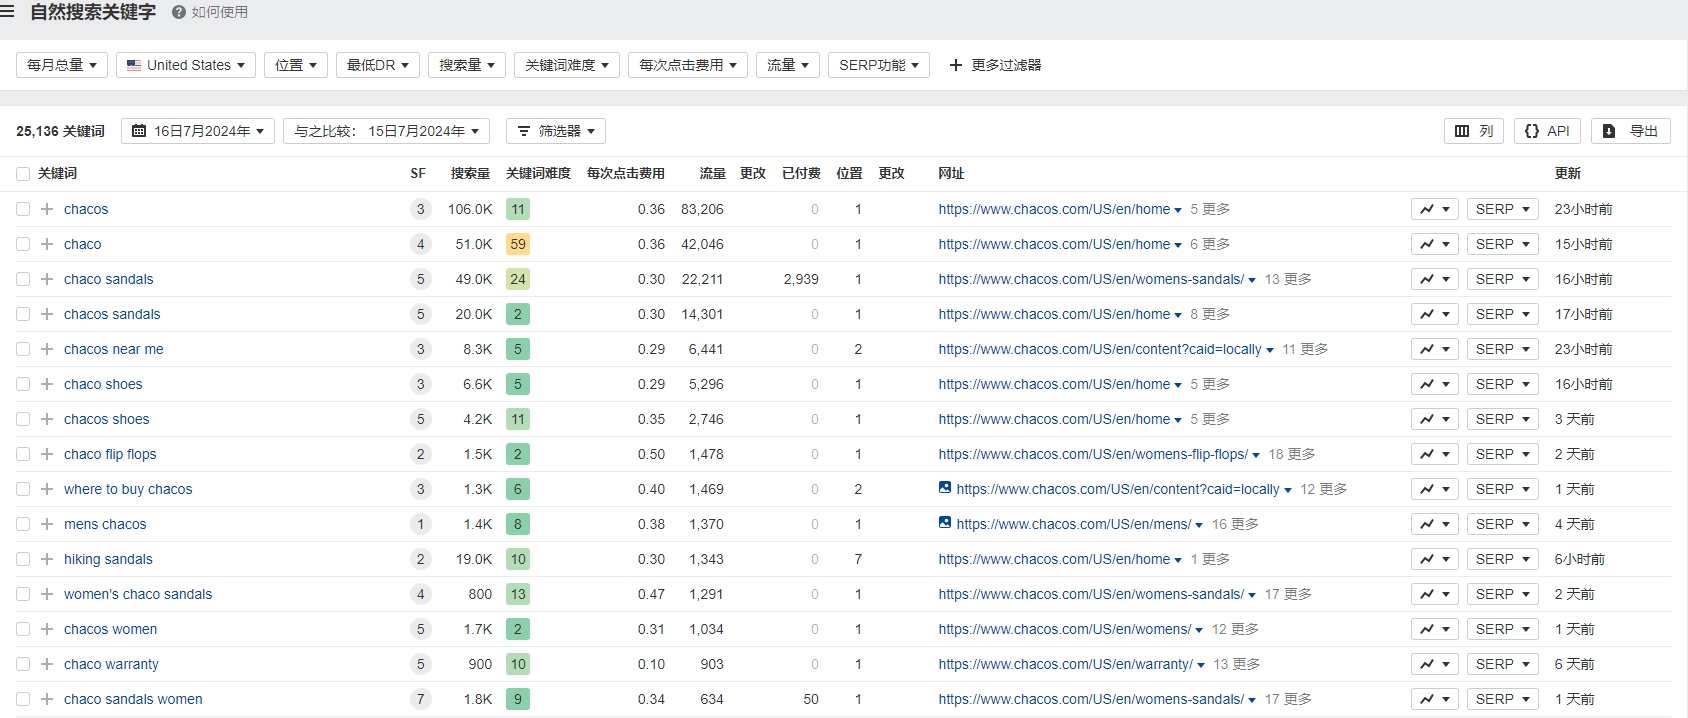Open the United States country dropdown
Viewport: 1688px width, 718px height.
pyautogui.click(x=186, y=65)
